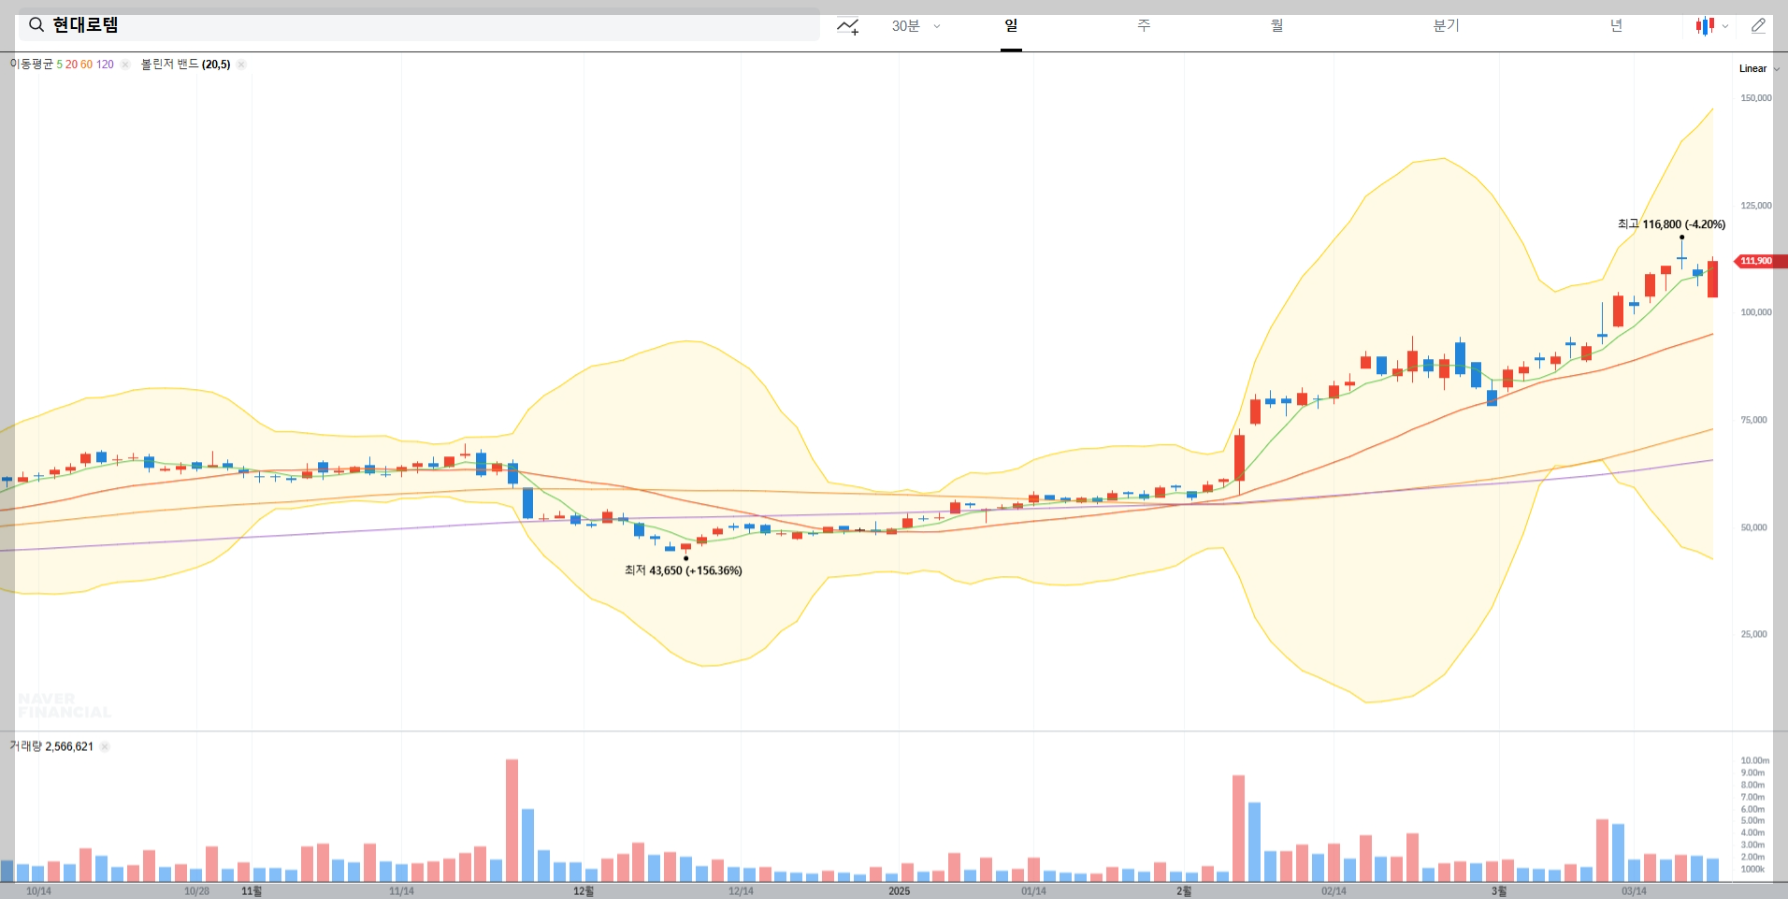Click the 최고 116,800 (-4.20%) high marker
Viewport: 1788px width, 899px height.
(x=1671, y=224)
